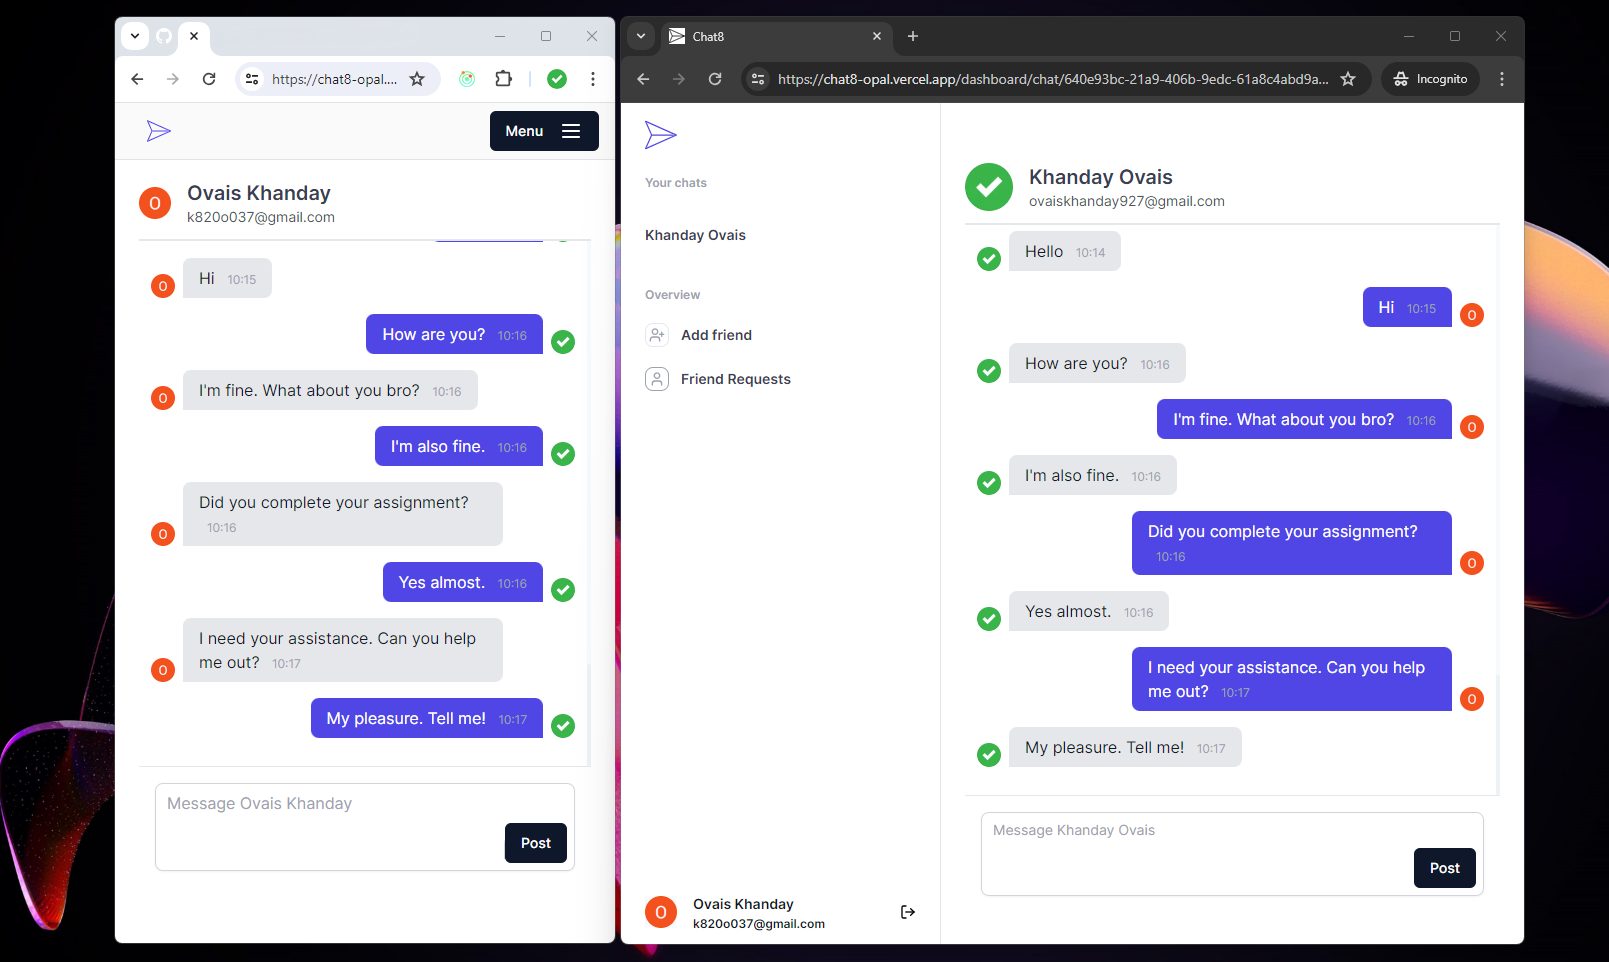Select the Khanday Ovais chat in sidebar

pyautogui.click(x=696, y=235)
